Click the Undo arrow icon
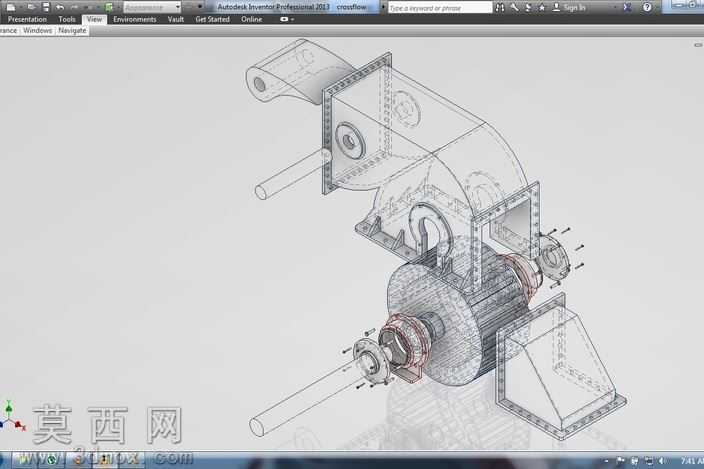The image size is (704, 469). [60, 7]
